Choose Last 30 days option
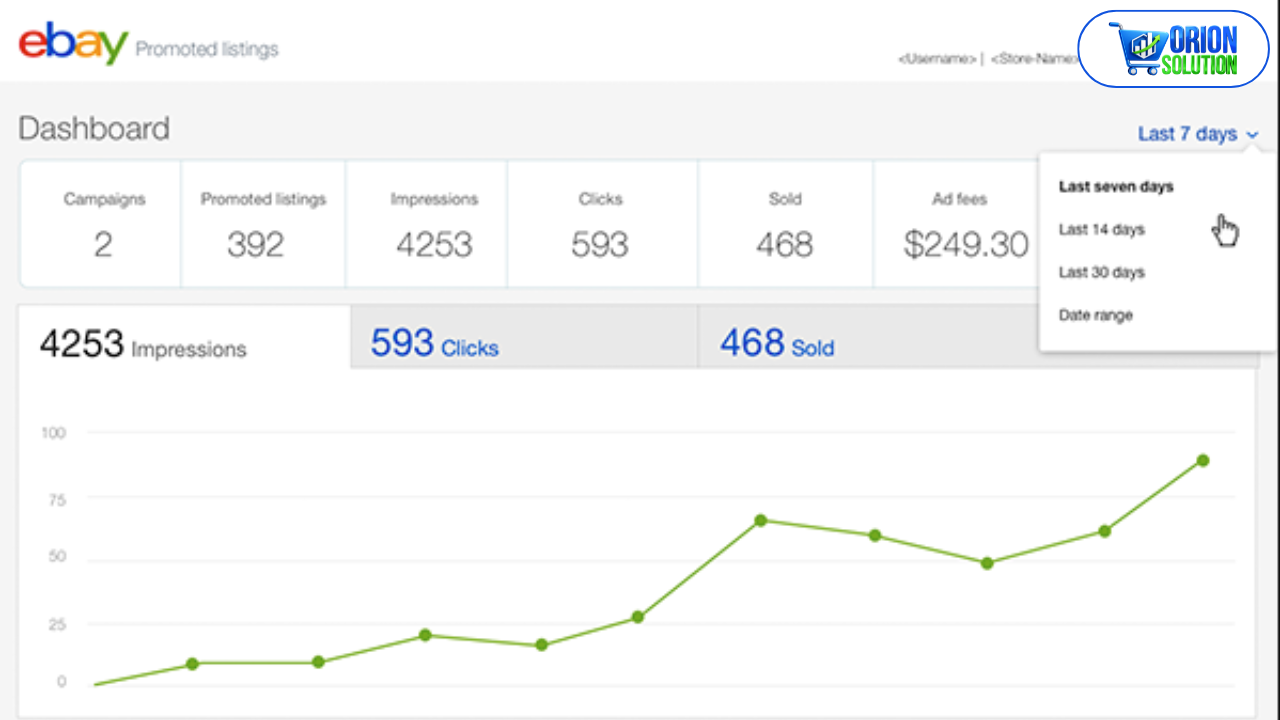The height and width of the screenshot is (720, 1280). 1101,273
